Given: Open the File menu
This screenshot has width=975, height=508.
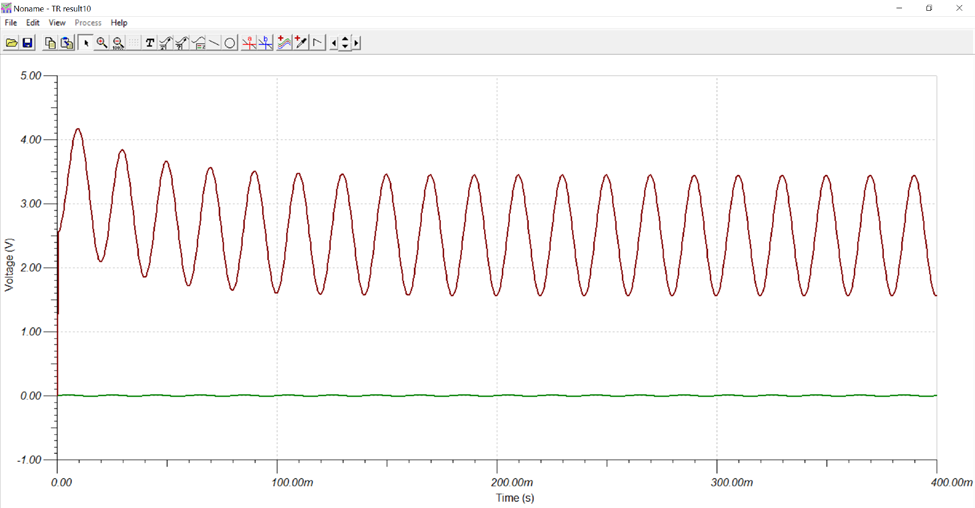Looking at the screenshot, I should 11,22.
